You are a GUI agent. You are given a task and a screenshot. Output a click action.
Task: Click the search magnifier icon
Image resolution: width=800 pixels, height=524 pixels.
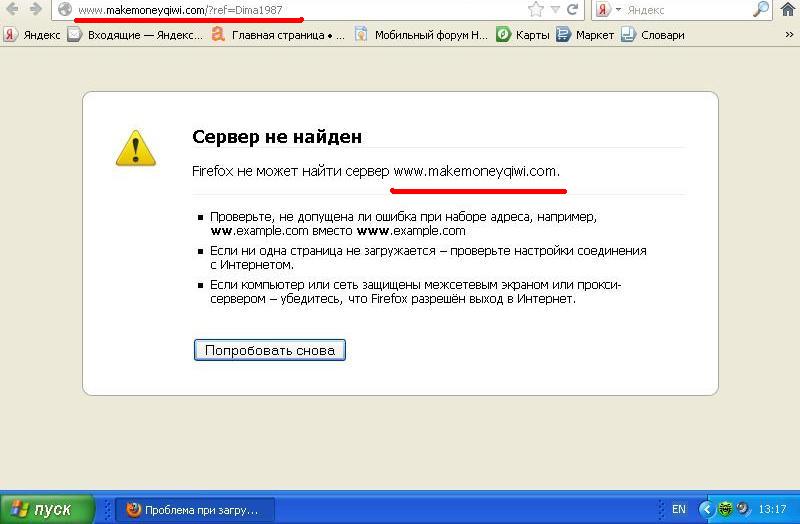coord(760,10)
